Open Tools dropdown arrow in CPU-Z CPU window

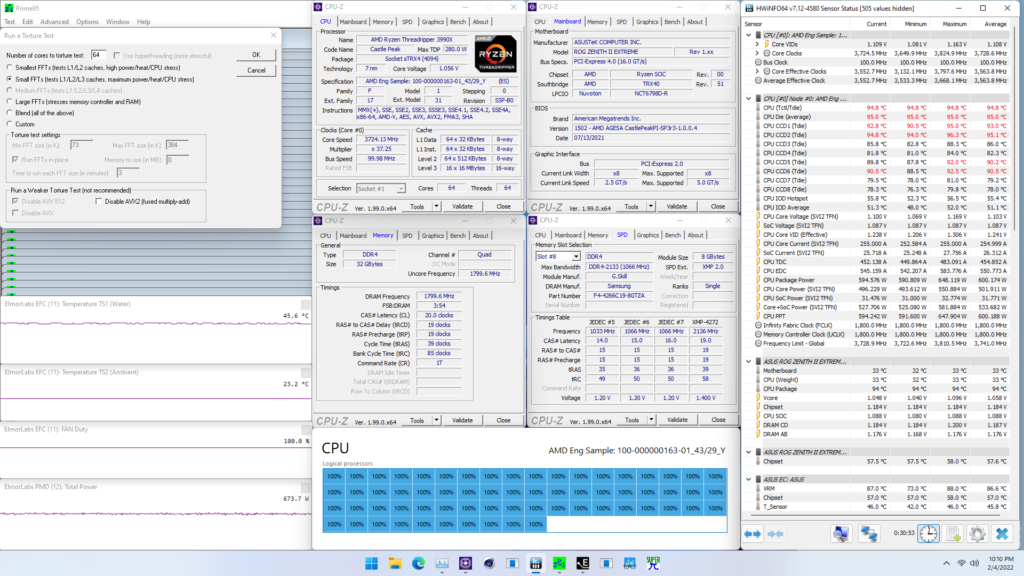(436, 206)
